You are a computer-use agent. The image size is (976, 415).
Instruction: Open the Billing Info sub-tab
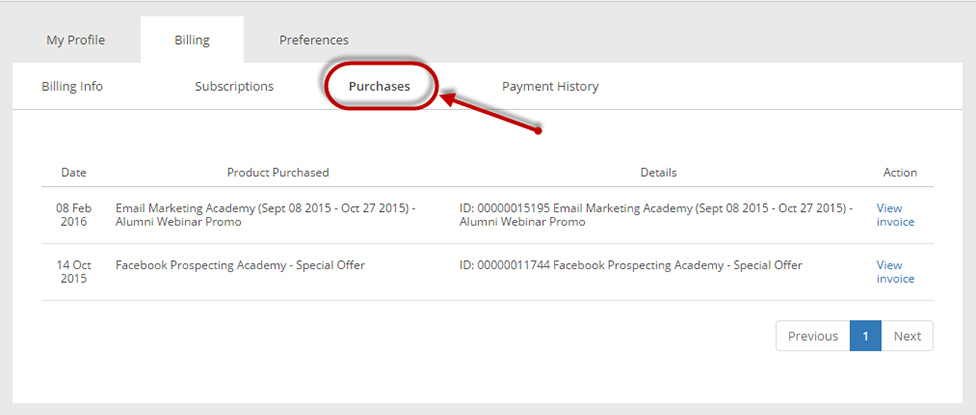(x=72, y=86)
